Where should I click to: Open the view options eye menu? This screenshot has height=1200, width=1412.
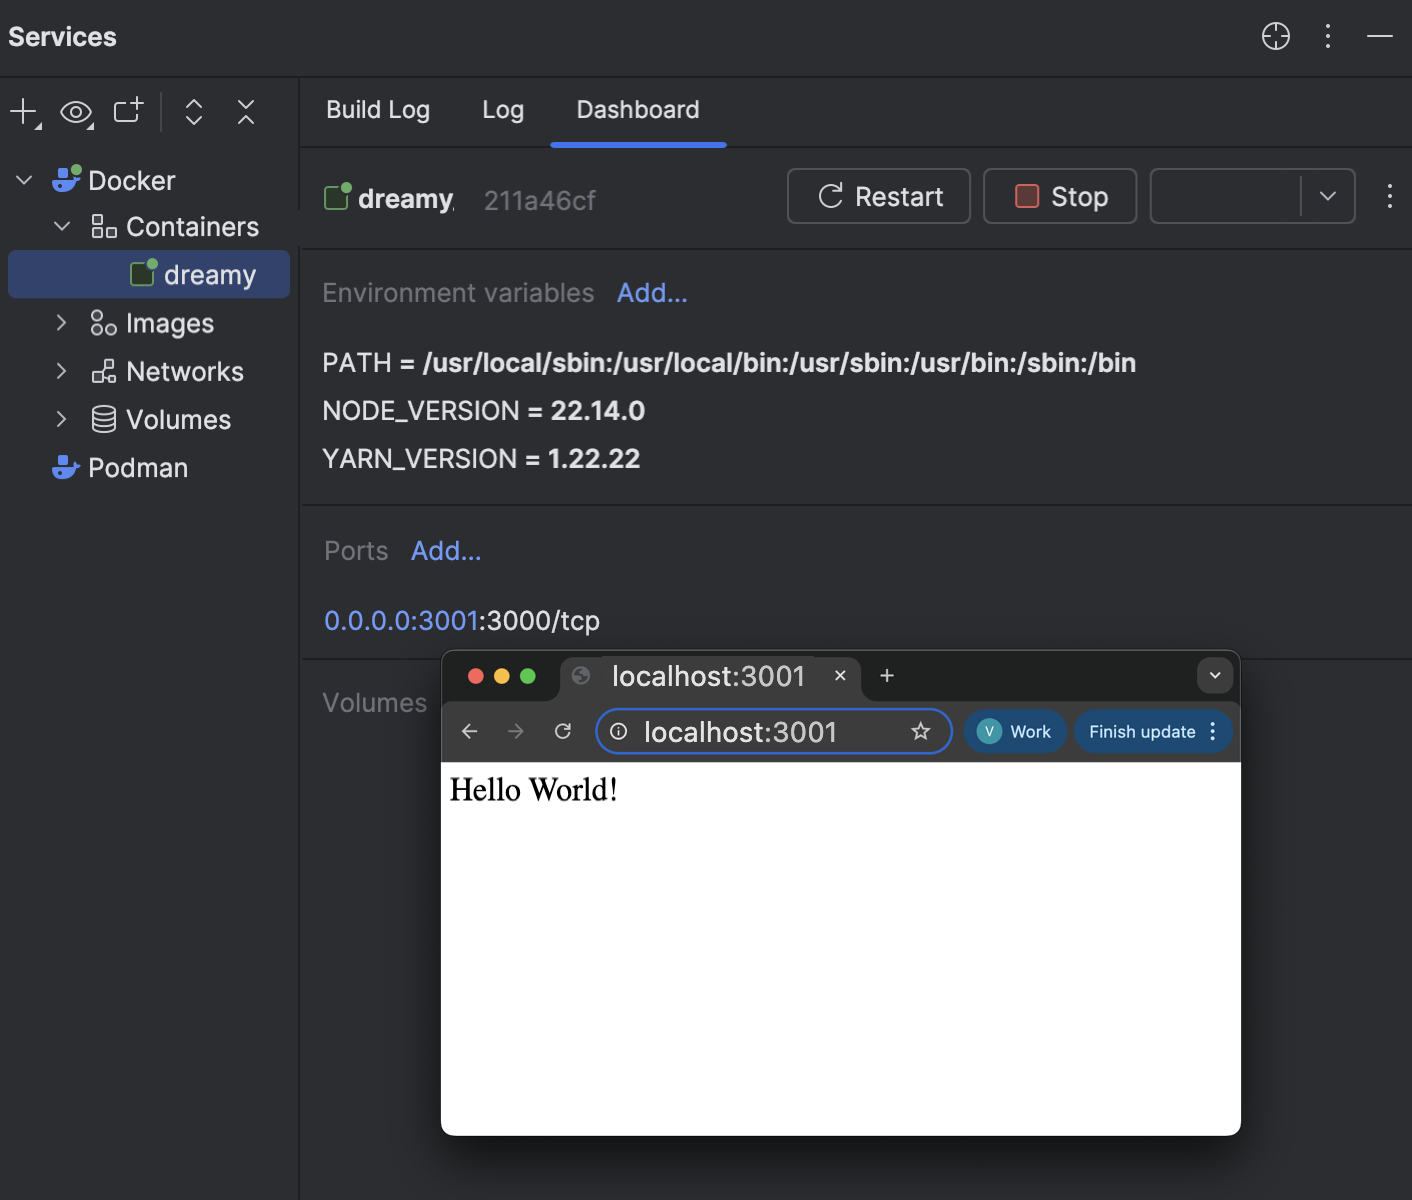pyautogui.click(x=74, y=112)
